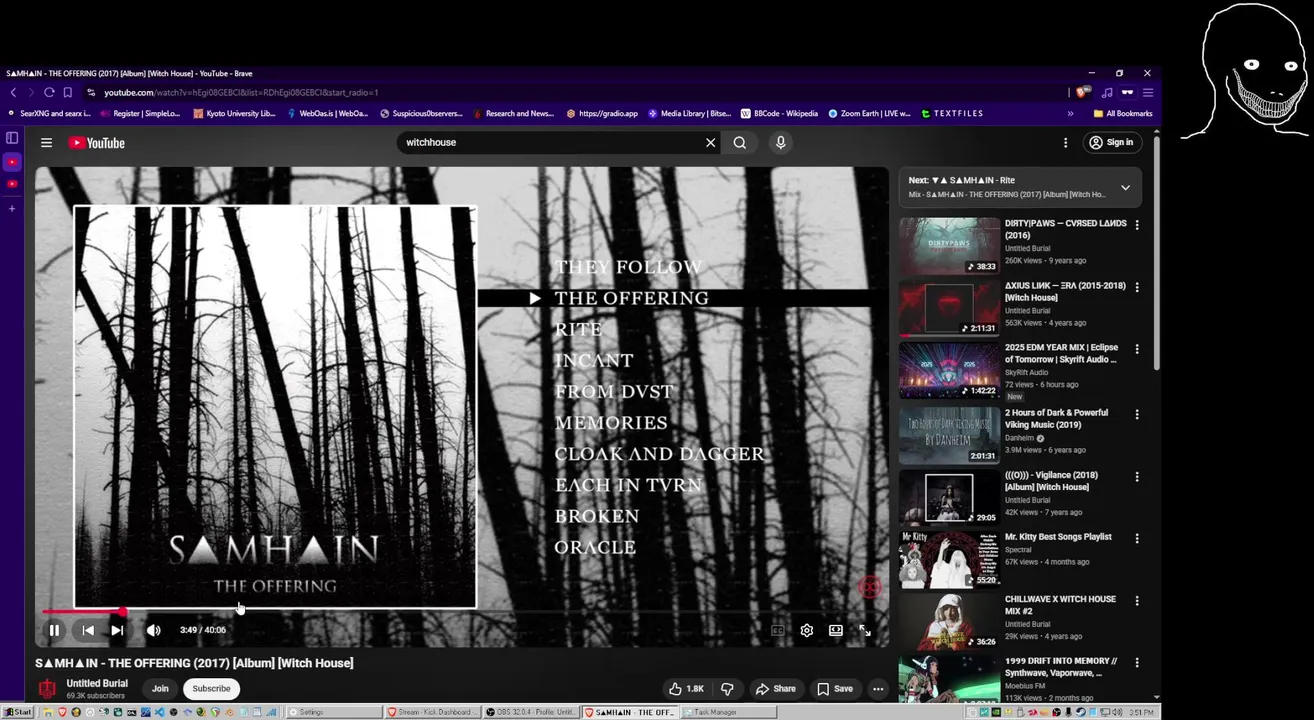Save the video to a playlist

(835, 688)
